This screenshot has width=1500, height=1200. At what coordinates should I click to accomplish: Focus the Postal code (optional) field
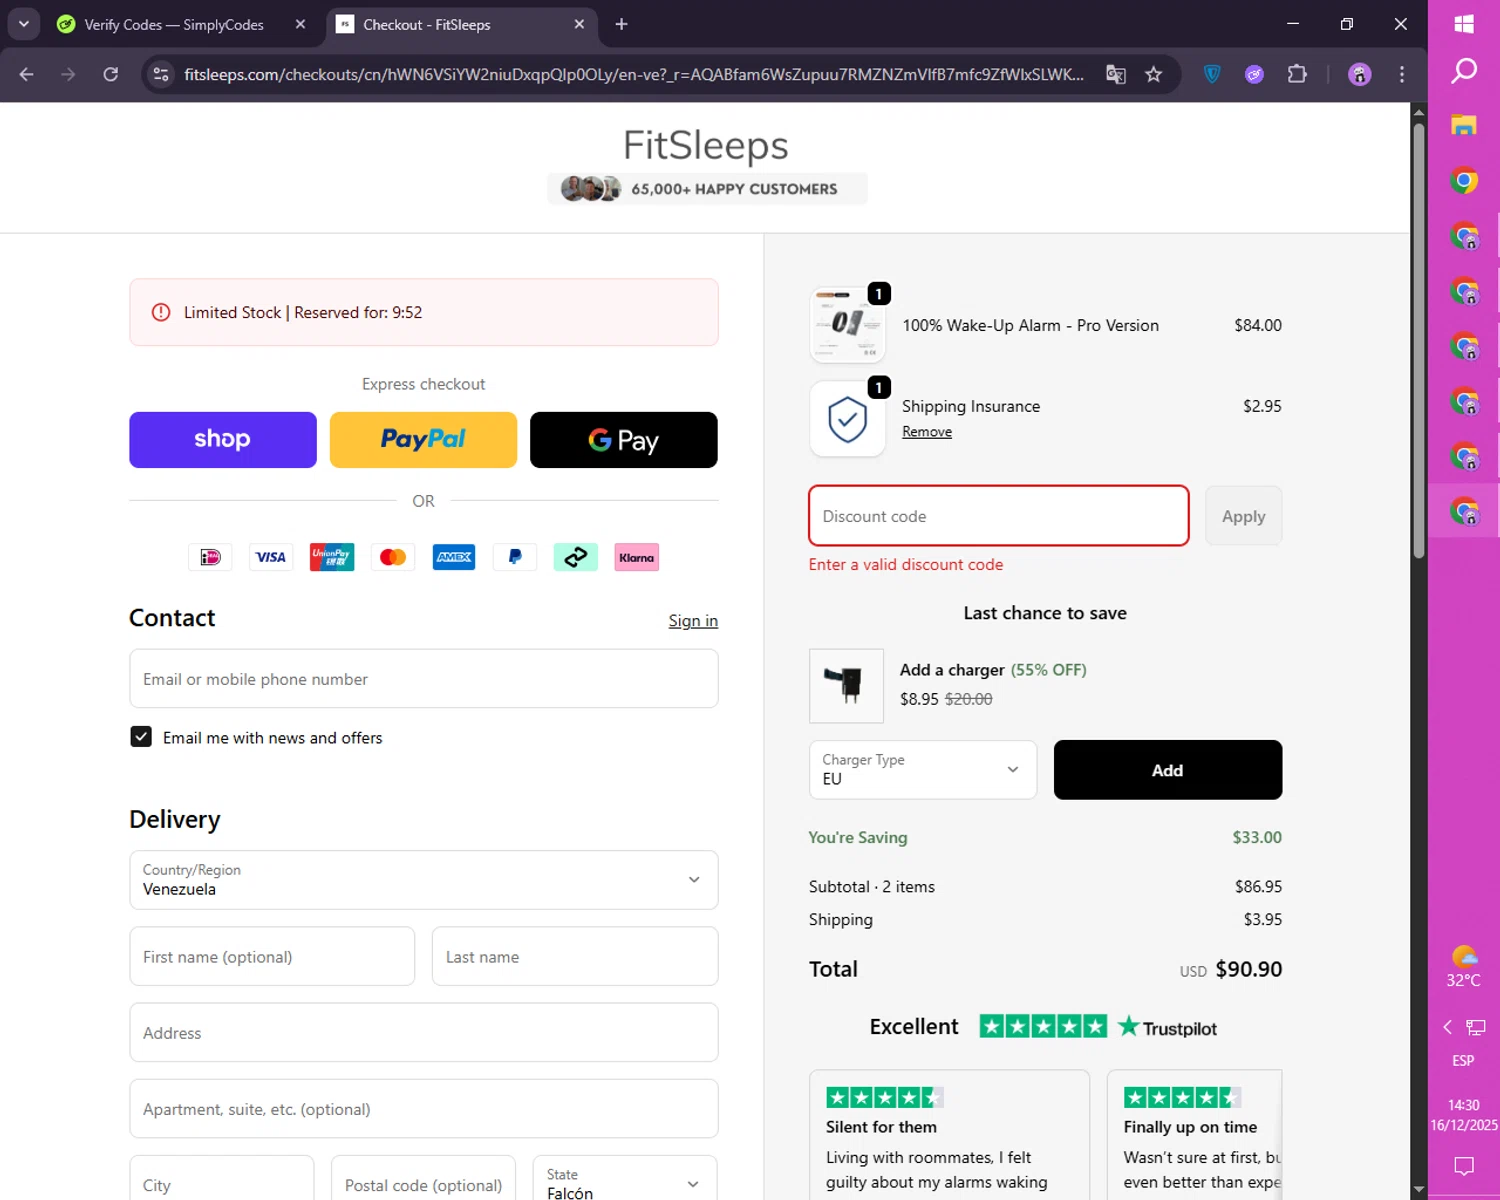click(424, 1178)
